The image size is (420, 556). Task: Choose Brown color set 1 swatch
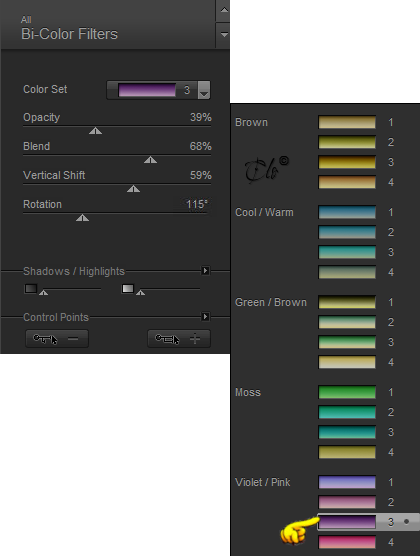[x=347, y=122]
